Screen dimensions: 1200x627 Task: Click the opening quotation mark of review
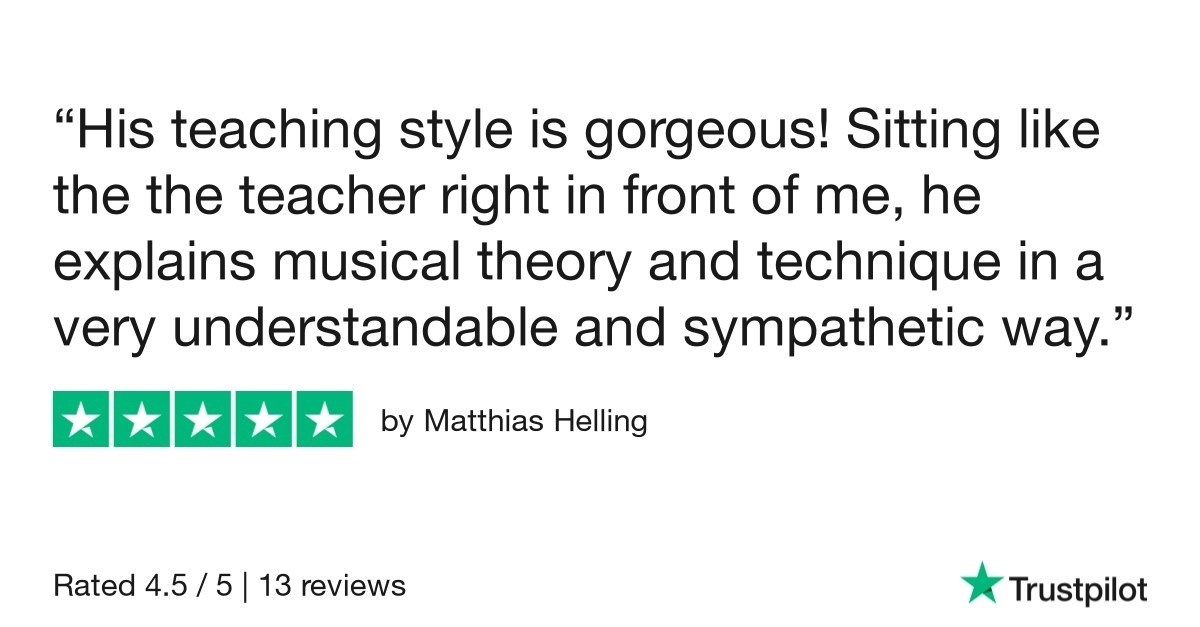point(67,125)
